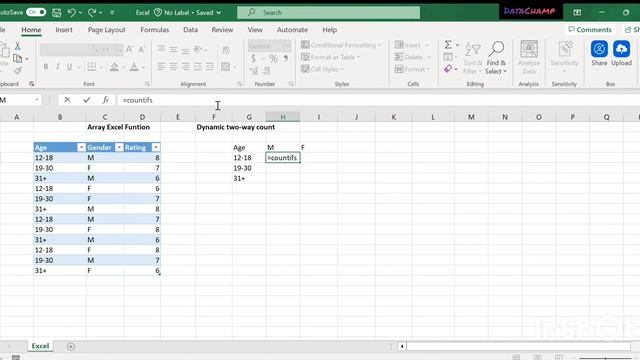Image resolution: width=640 pixels, height=360 pixels.
Task: Open the Formulas ribbon tab
Action: pyautogui.click(x=154, y=30)
